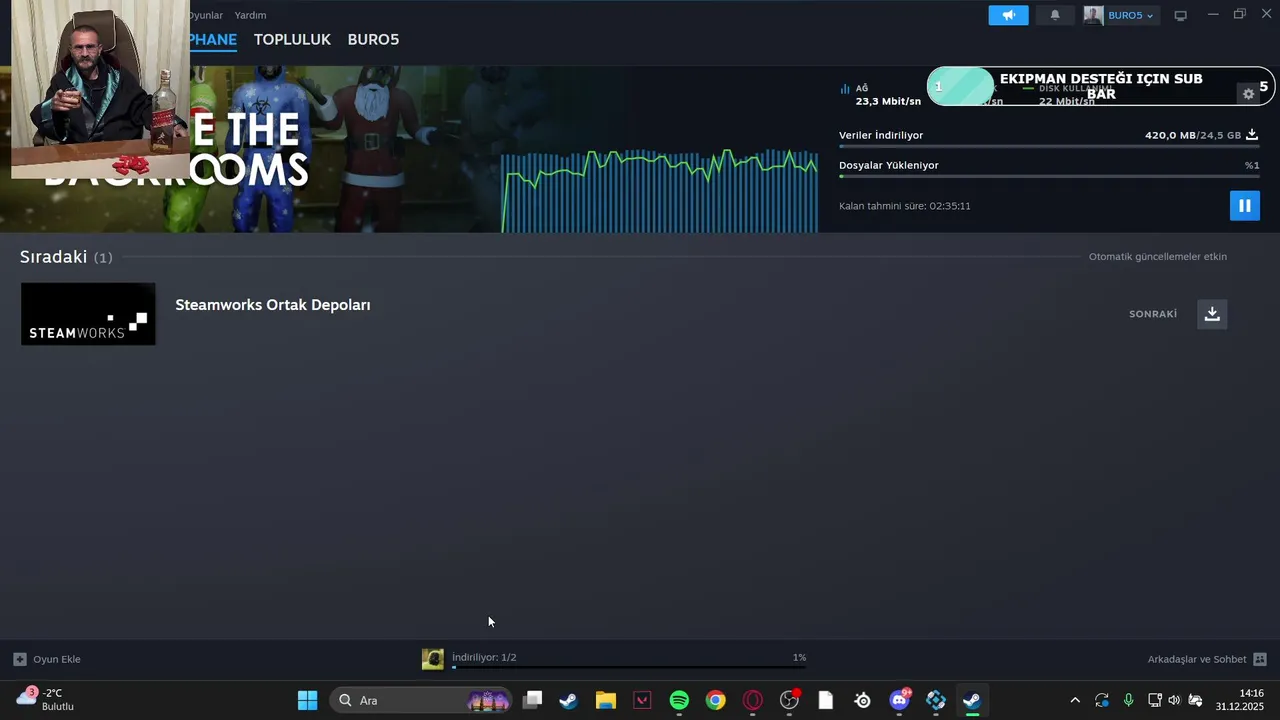Open Task View on the taskbar
The height and width of the screenshot is (720, 1280).
(533, 700)
